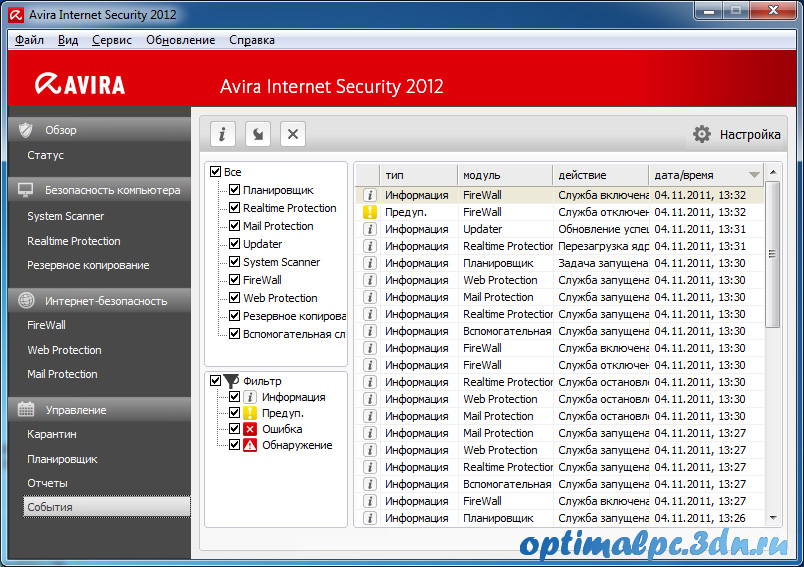Screen dimensions: 804x567
Task: Click the scroll up arrow of the event list
Action: (x=773, y=172)
